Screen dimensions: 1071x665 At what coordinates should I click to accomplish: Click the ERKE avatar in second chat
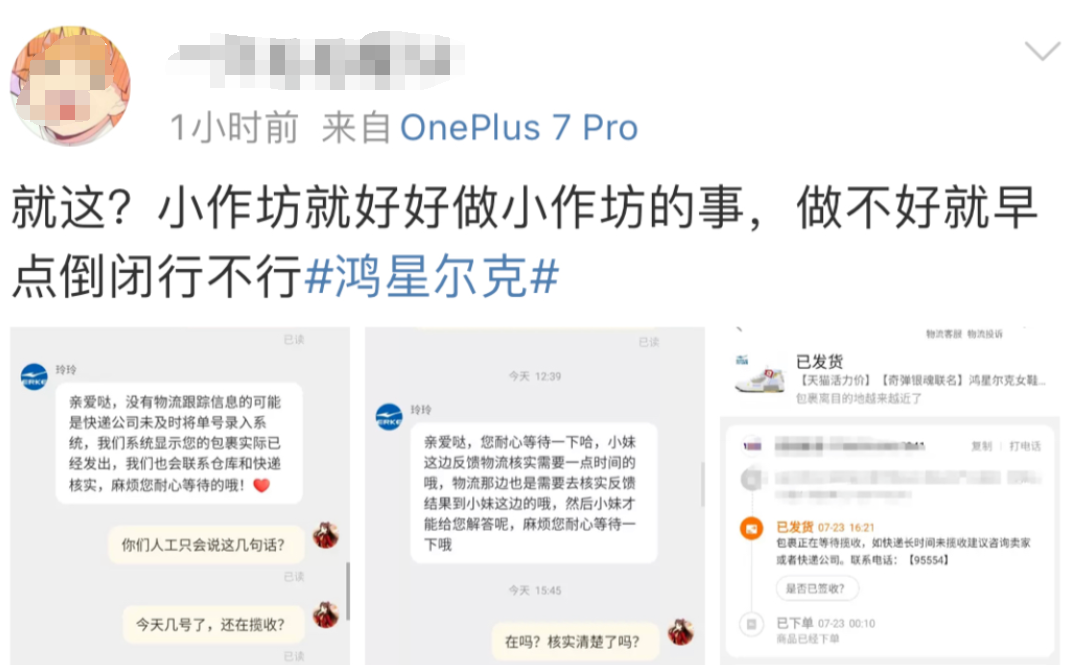389,417
